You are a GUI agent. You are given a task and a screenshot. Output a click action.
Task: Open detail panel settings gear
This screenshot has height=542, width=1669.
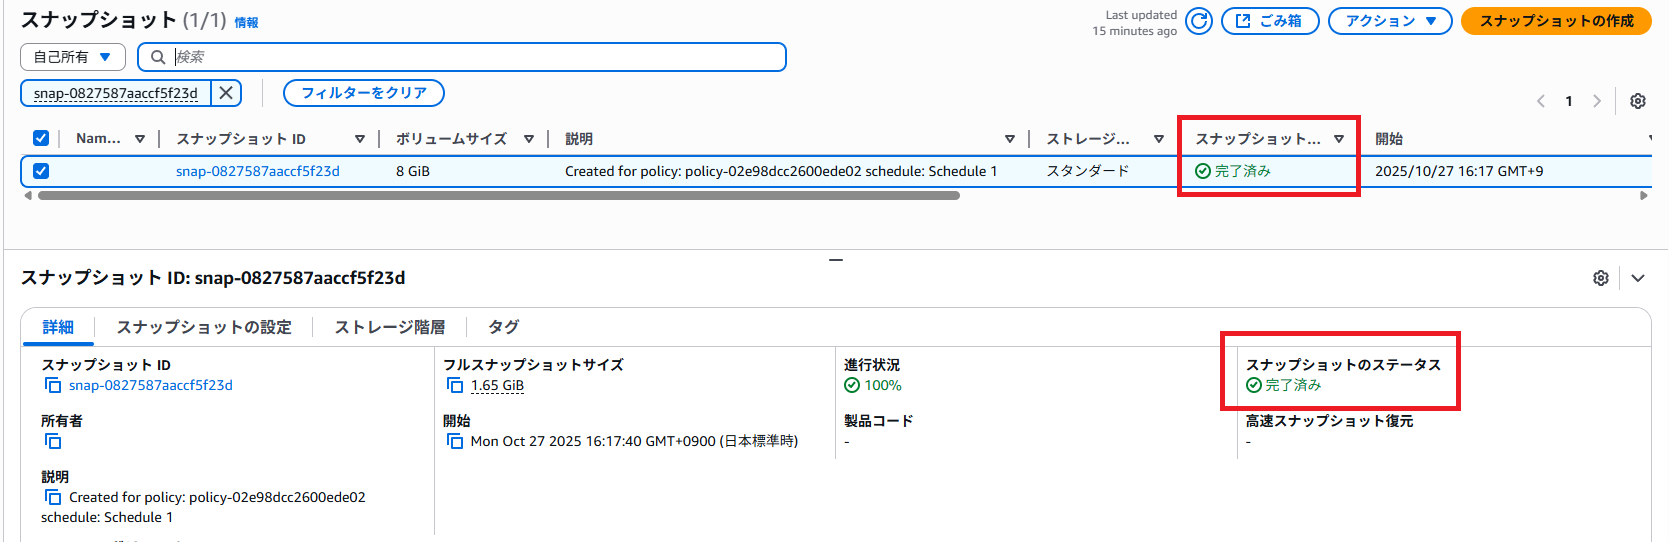[1600, 278]
